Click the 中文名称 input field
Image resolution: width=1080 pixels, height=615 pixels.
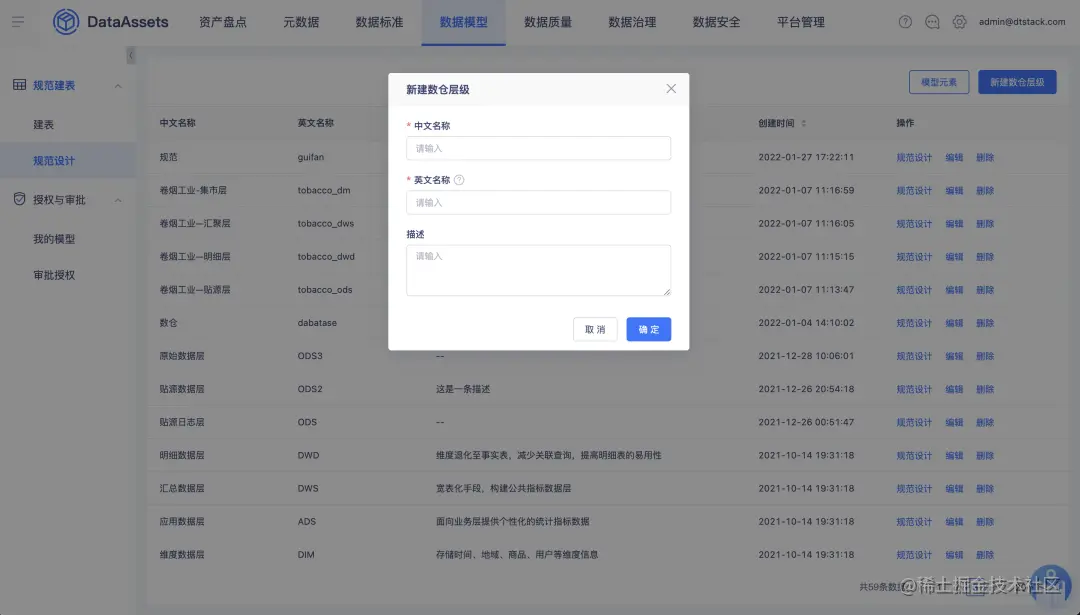pos(539,148)
